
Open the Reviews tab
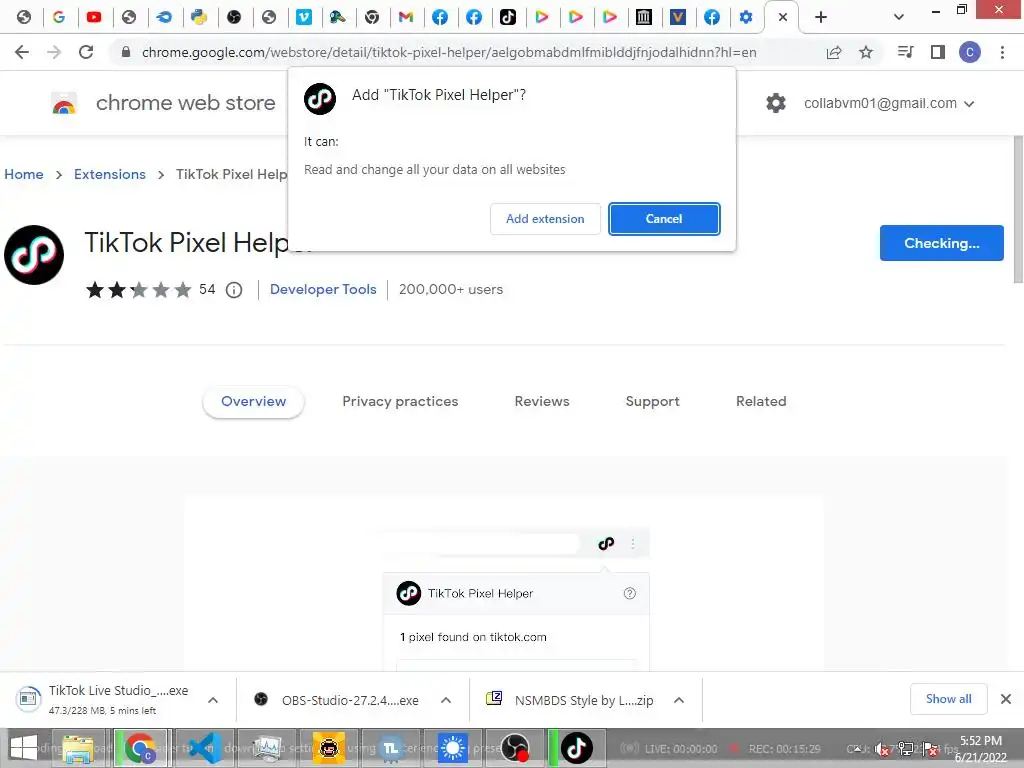tap(542, 402)
